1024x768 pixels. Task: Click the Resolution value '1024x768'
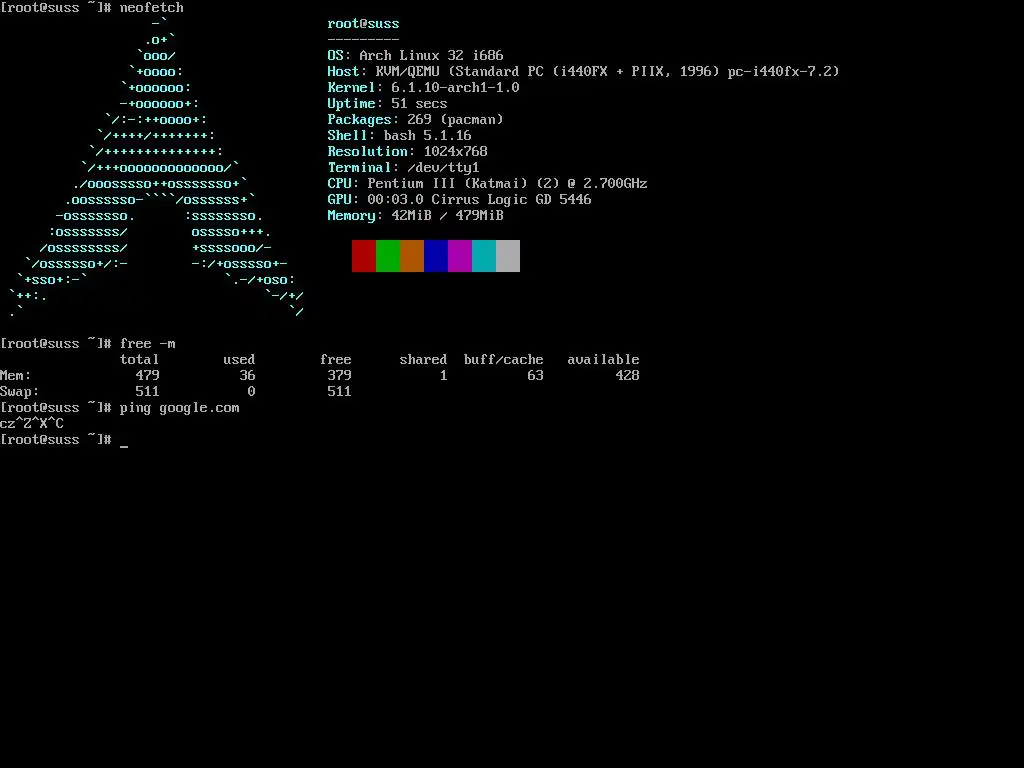point(455,152)
